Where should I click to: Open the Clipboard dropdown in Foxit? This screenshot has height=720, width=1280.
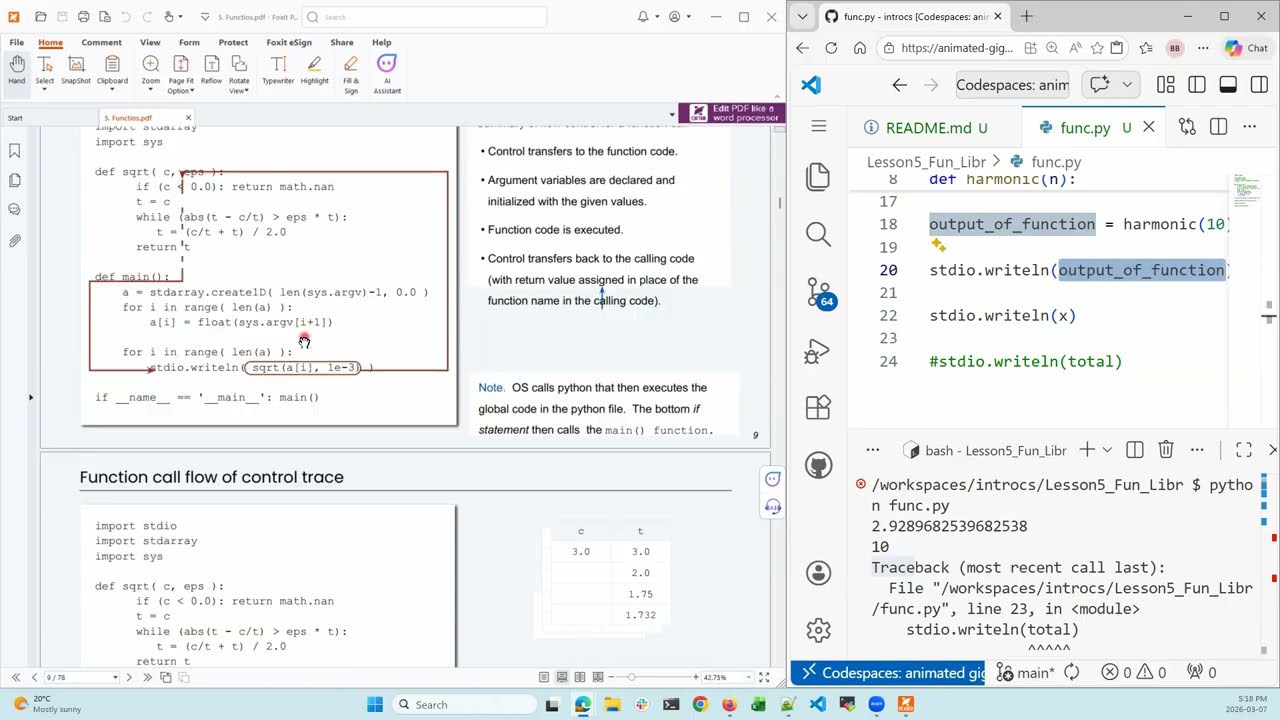[x=112, y=89]
